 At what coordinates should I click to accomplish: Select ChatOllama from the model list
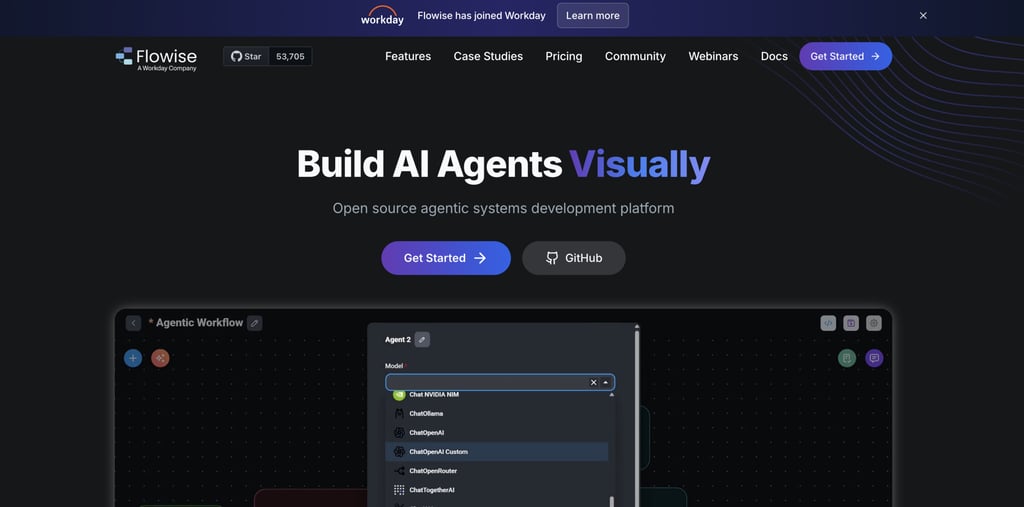(497, 414)
